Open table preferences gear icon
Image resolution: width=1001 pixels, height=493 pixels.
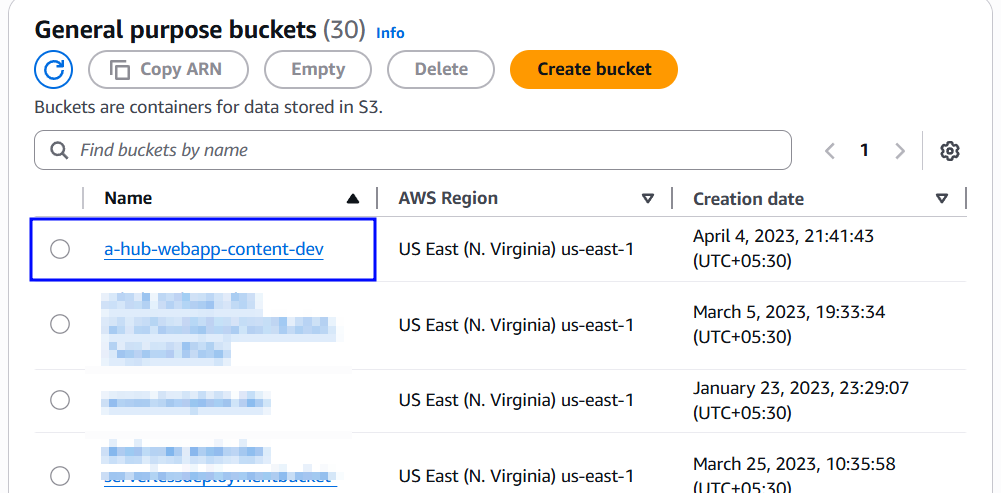click(950, 151)
